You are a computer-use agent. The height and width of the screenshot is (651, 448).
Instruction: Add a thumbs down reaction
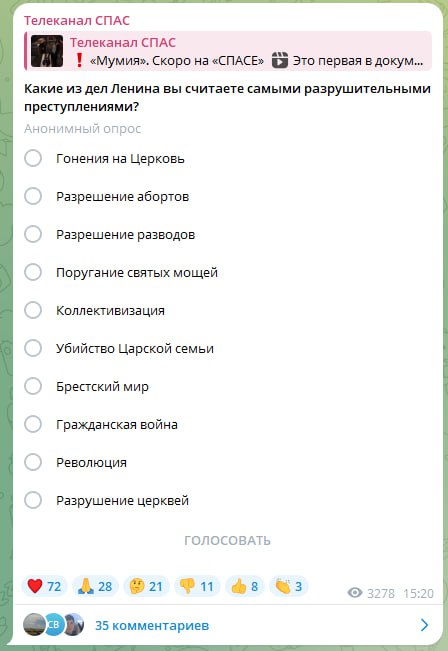197,586
